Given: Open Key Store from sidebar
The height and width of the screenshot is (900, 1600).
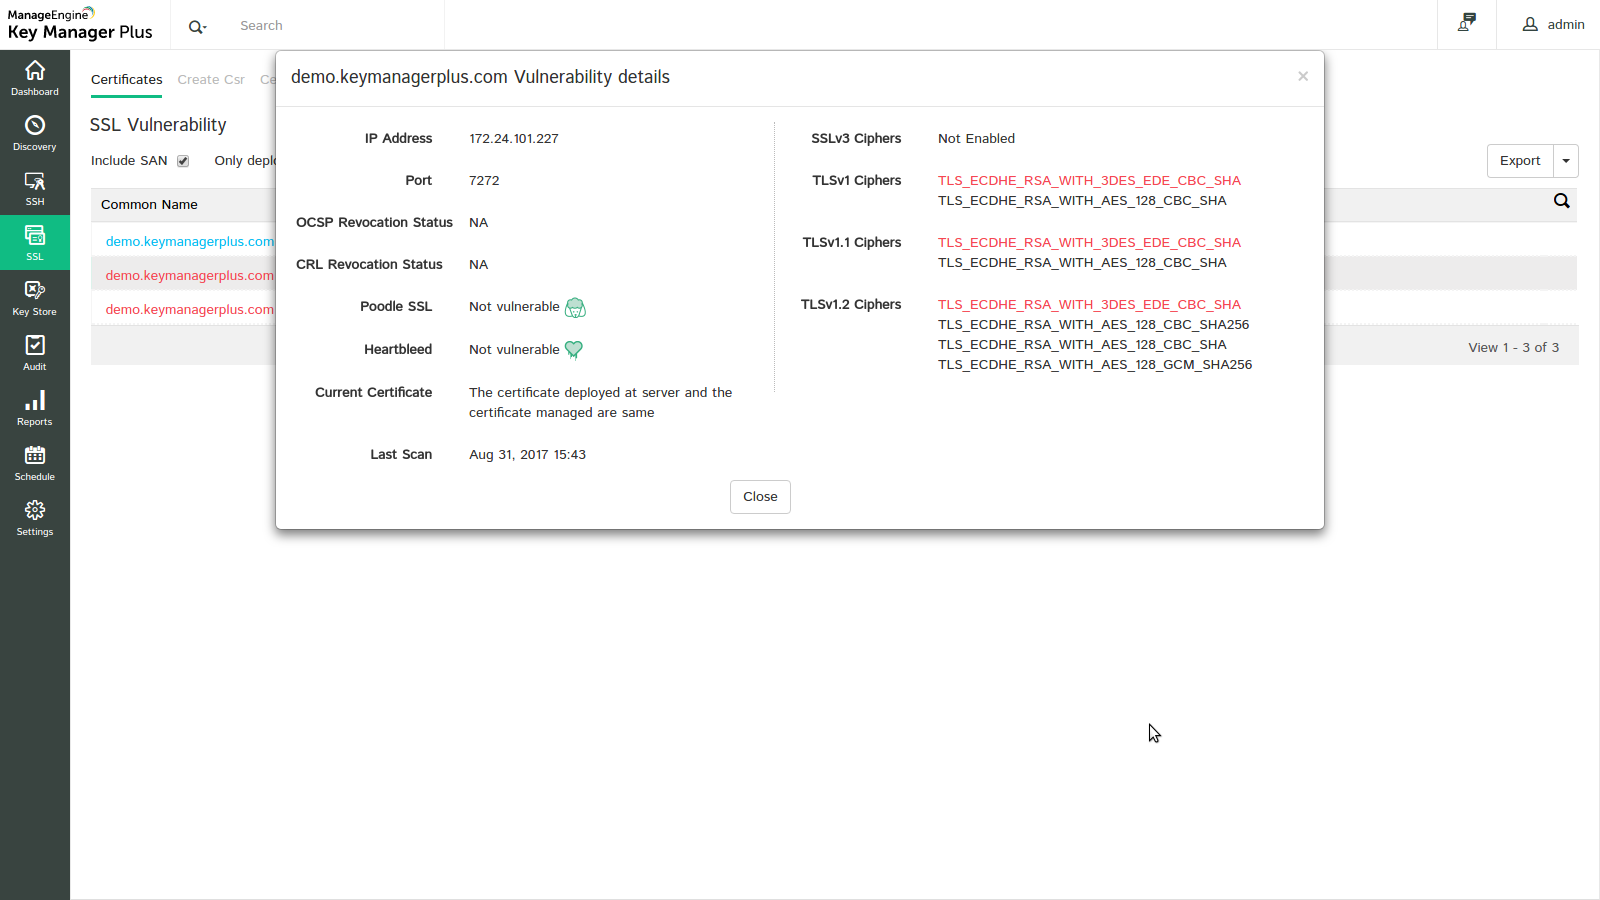Looking at the screenshot, I should click(x=35, y=297).
